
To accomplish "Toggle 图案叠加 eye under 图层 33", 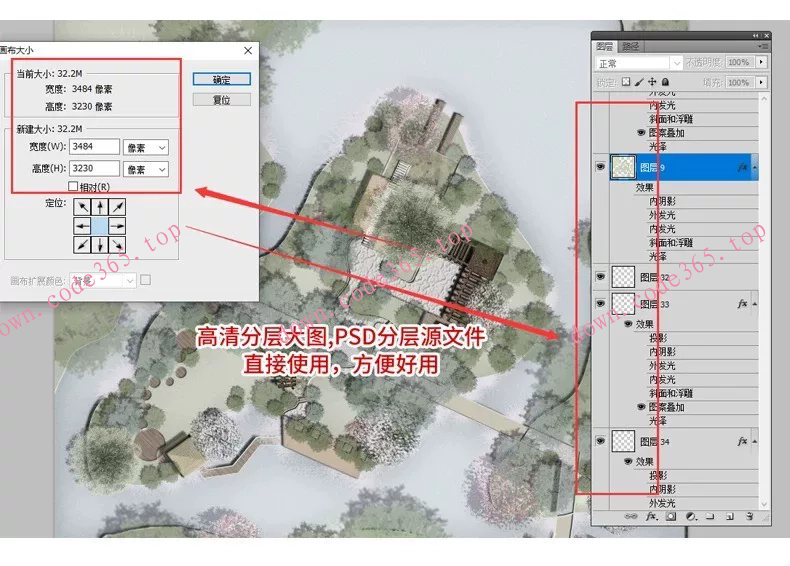I will pyautogui.click(x=641, y=407).
